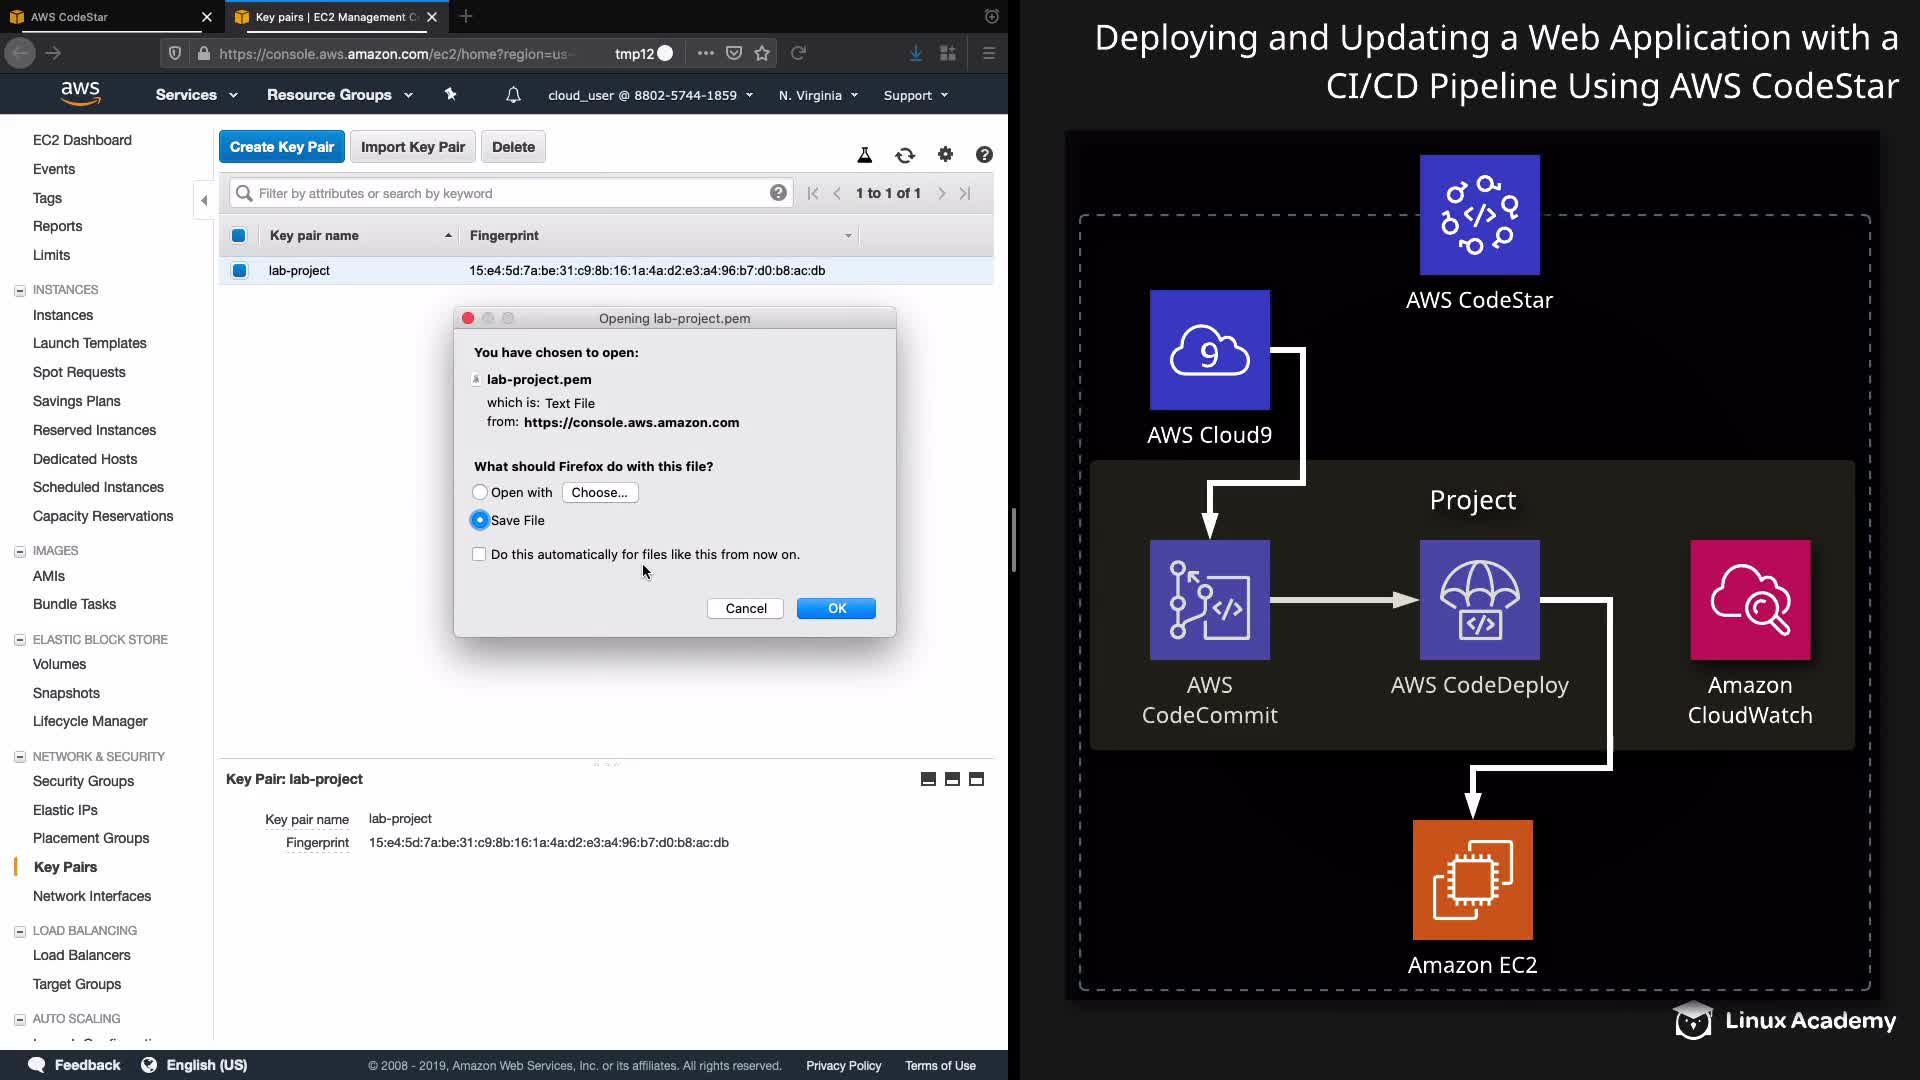Collapse the INSTANCES sidebar section

20,290
